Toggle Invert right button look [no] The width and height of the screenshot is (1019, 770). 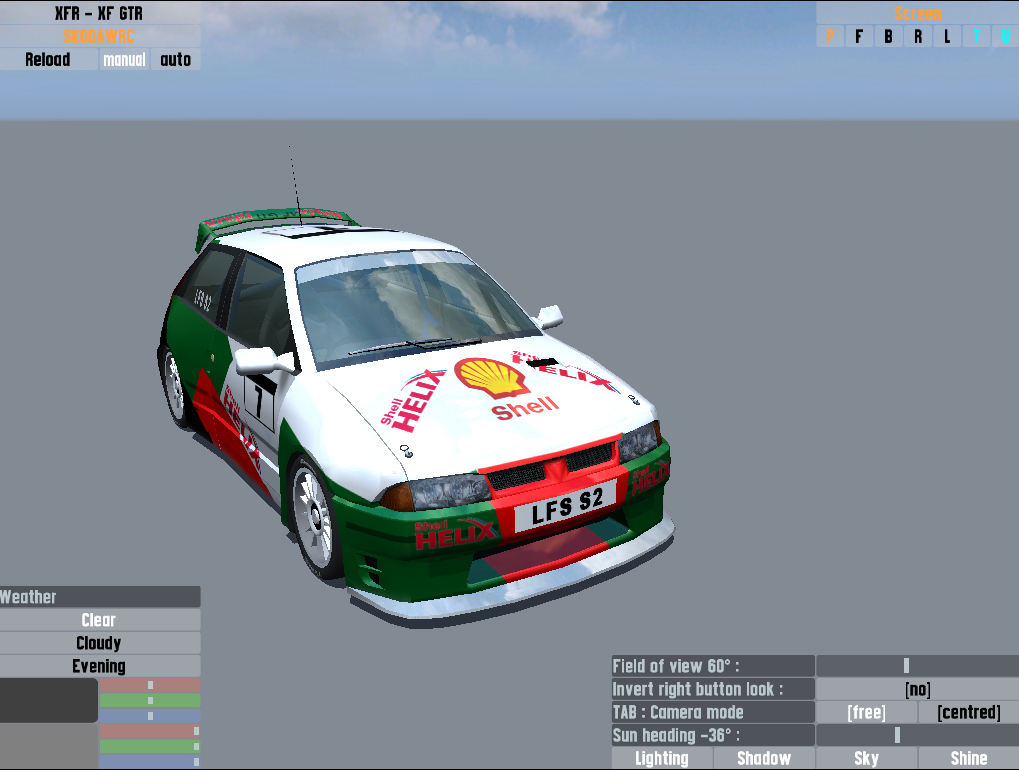pyautogui.click(x=918, y=689)
